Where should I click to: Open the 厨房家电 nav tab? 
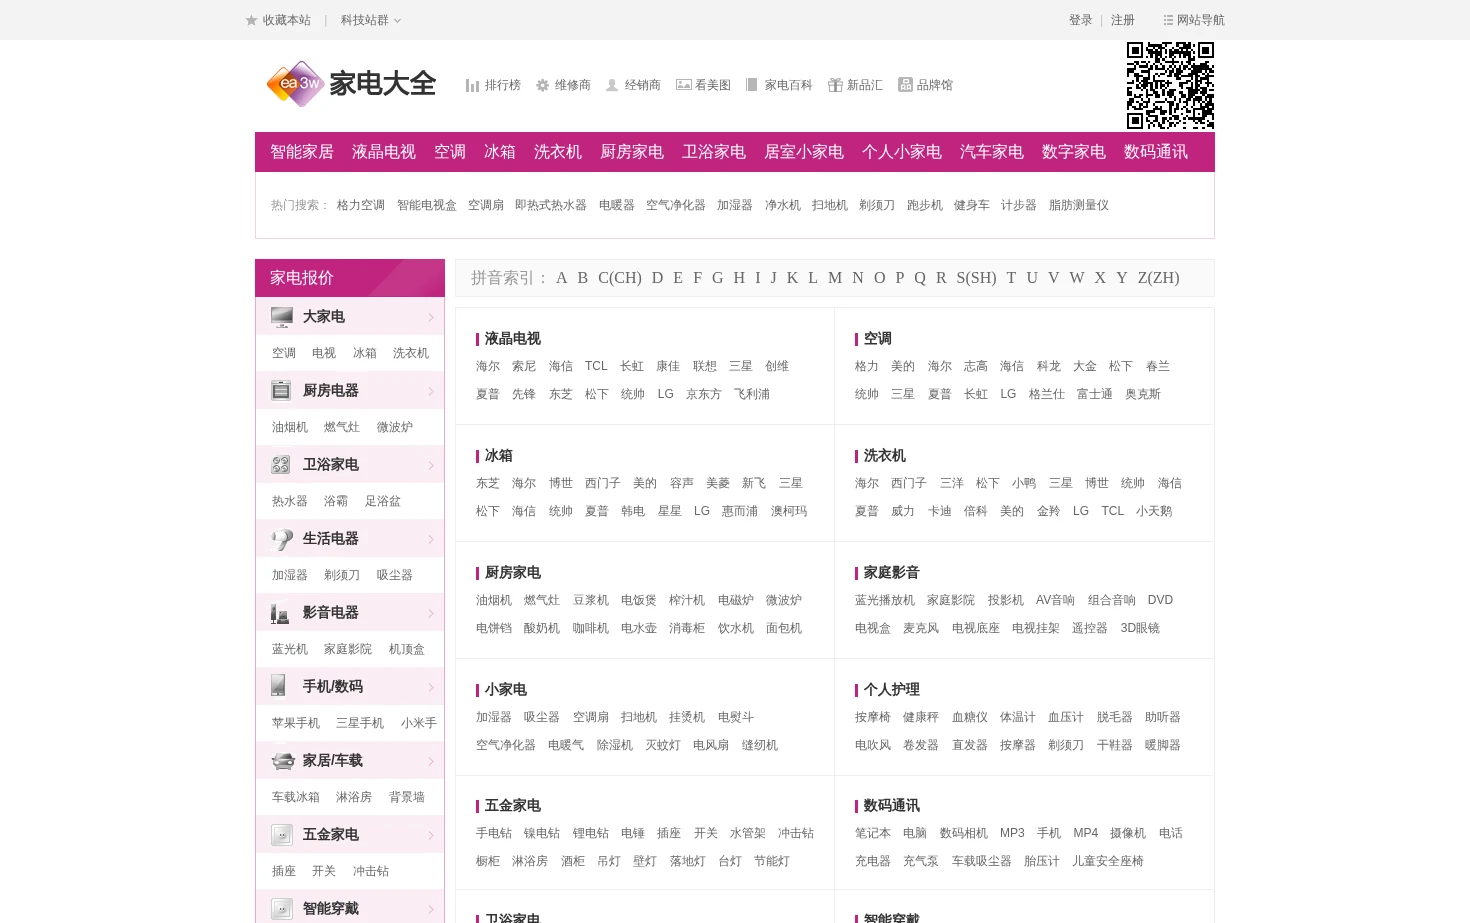pos(632,152)
